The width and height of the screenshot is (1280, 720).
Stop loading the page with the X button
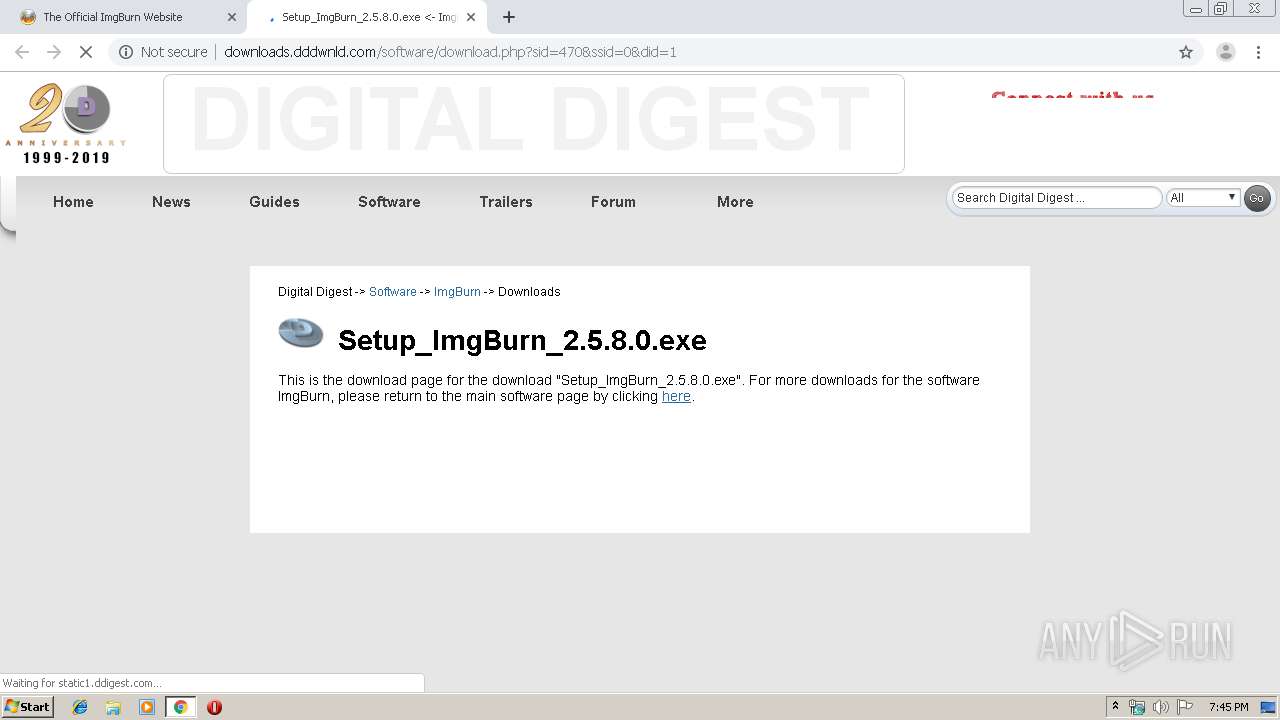(86, 52)
